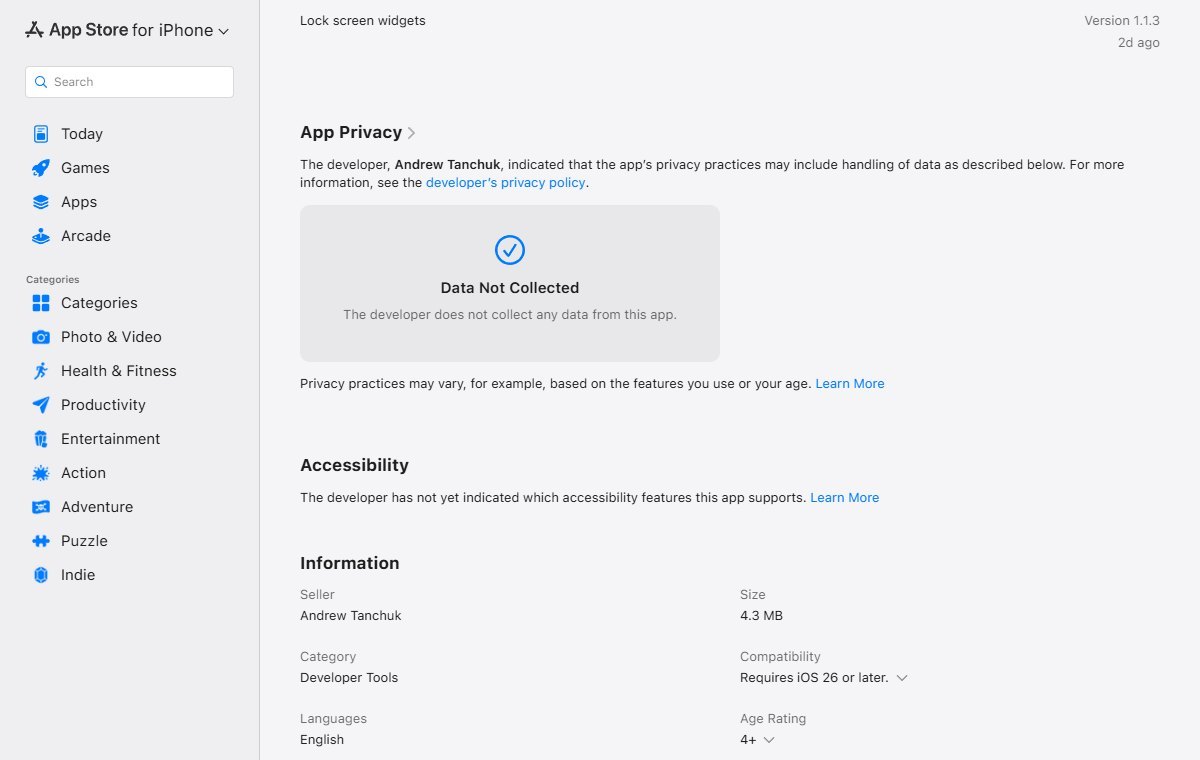Click the Indie icon in sidebar
The height and width of the screenshot is (760, 1200).
[41, 575]
